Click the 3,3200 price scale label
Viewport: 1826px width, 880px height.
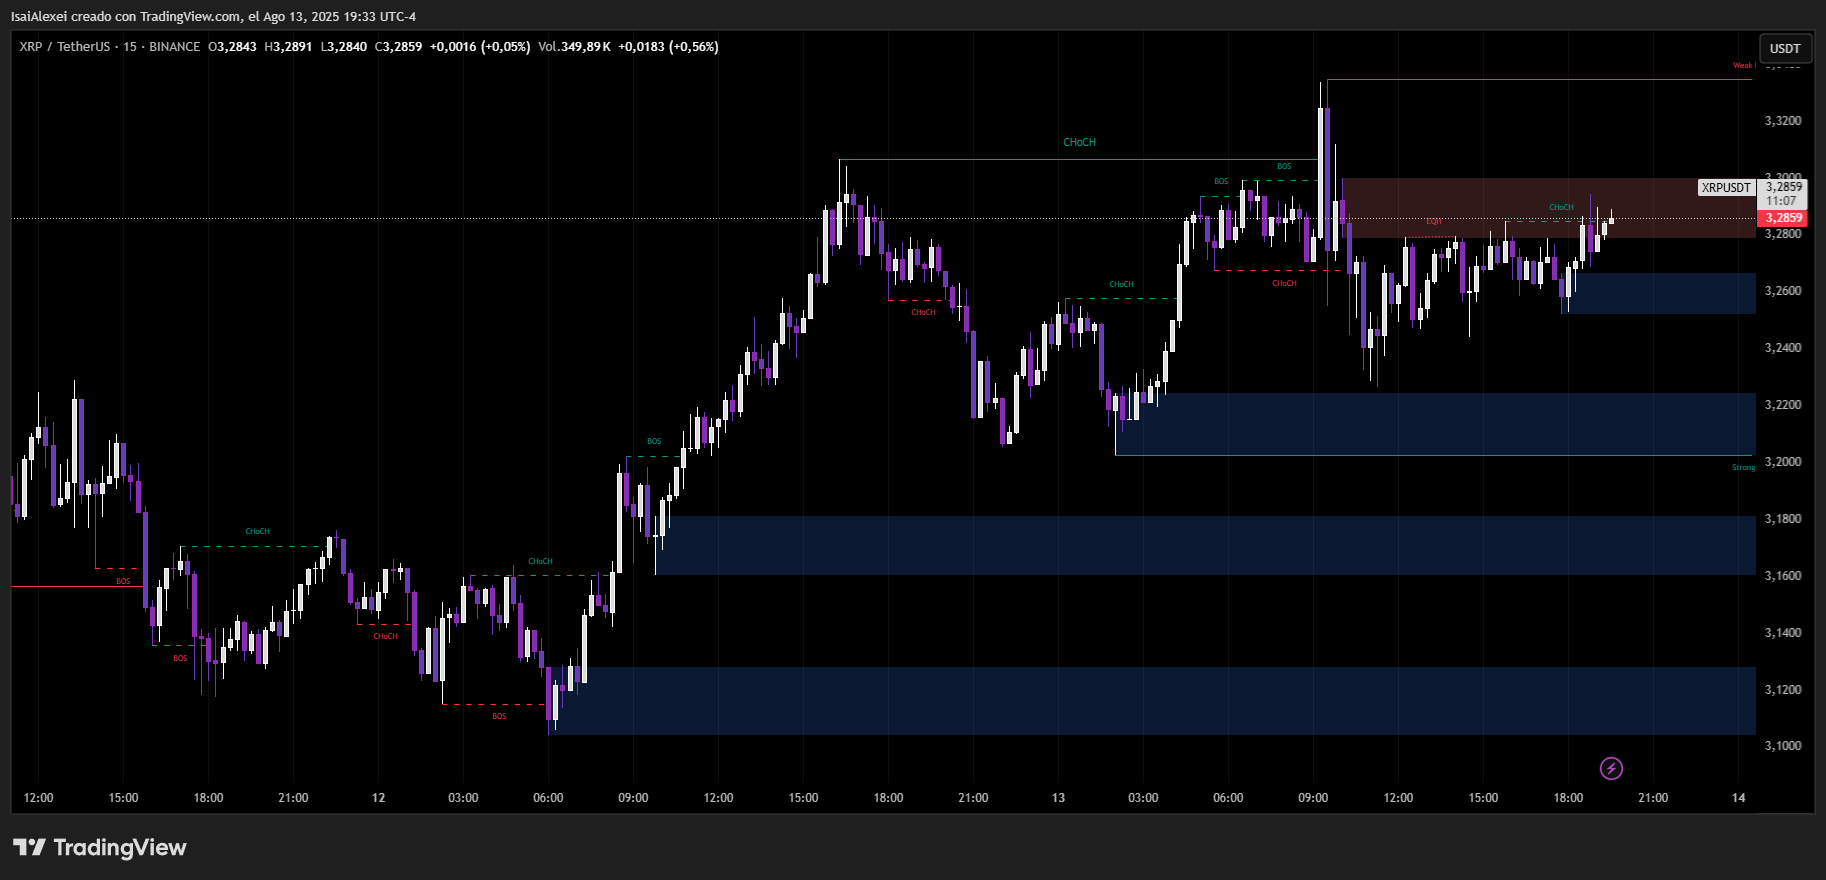[1783, 121]
